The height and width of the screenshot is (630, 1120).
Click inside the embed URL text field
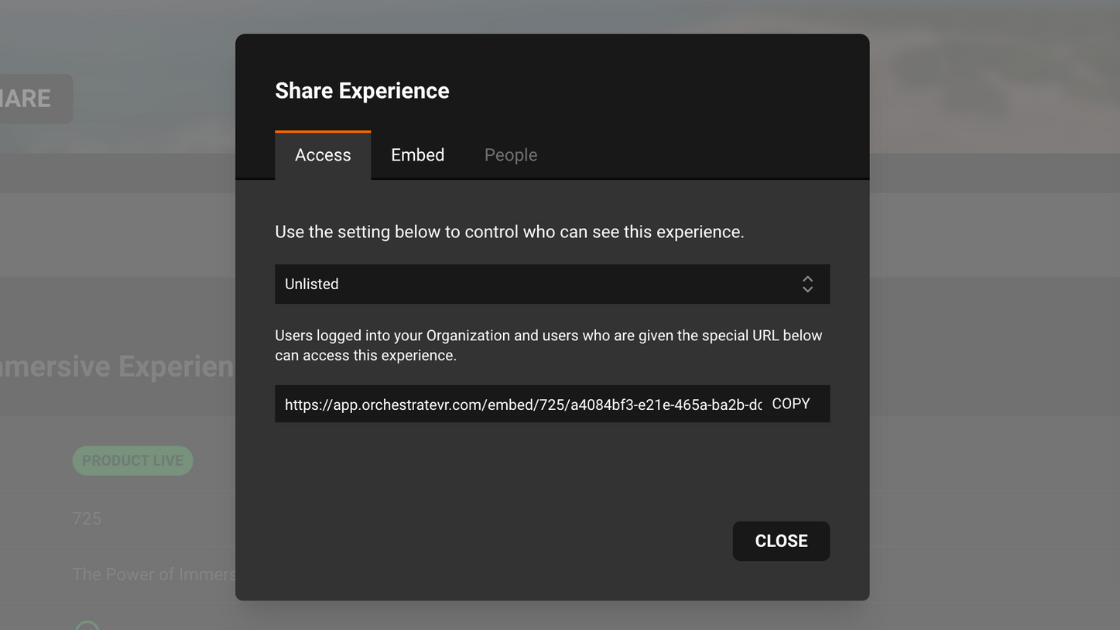point(520,404)
